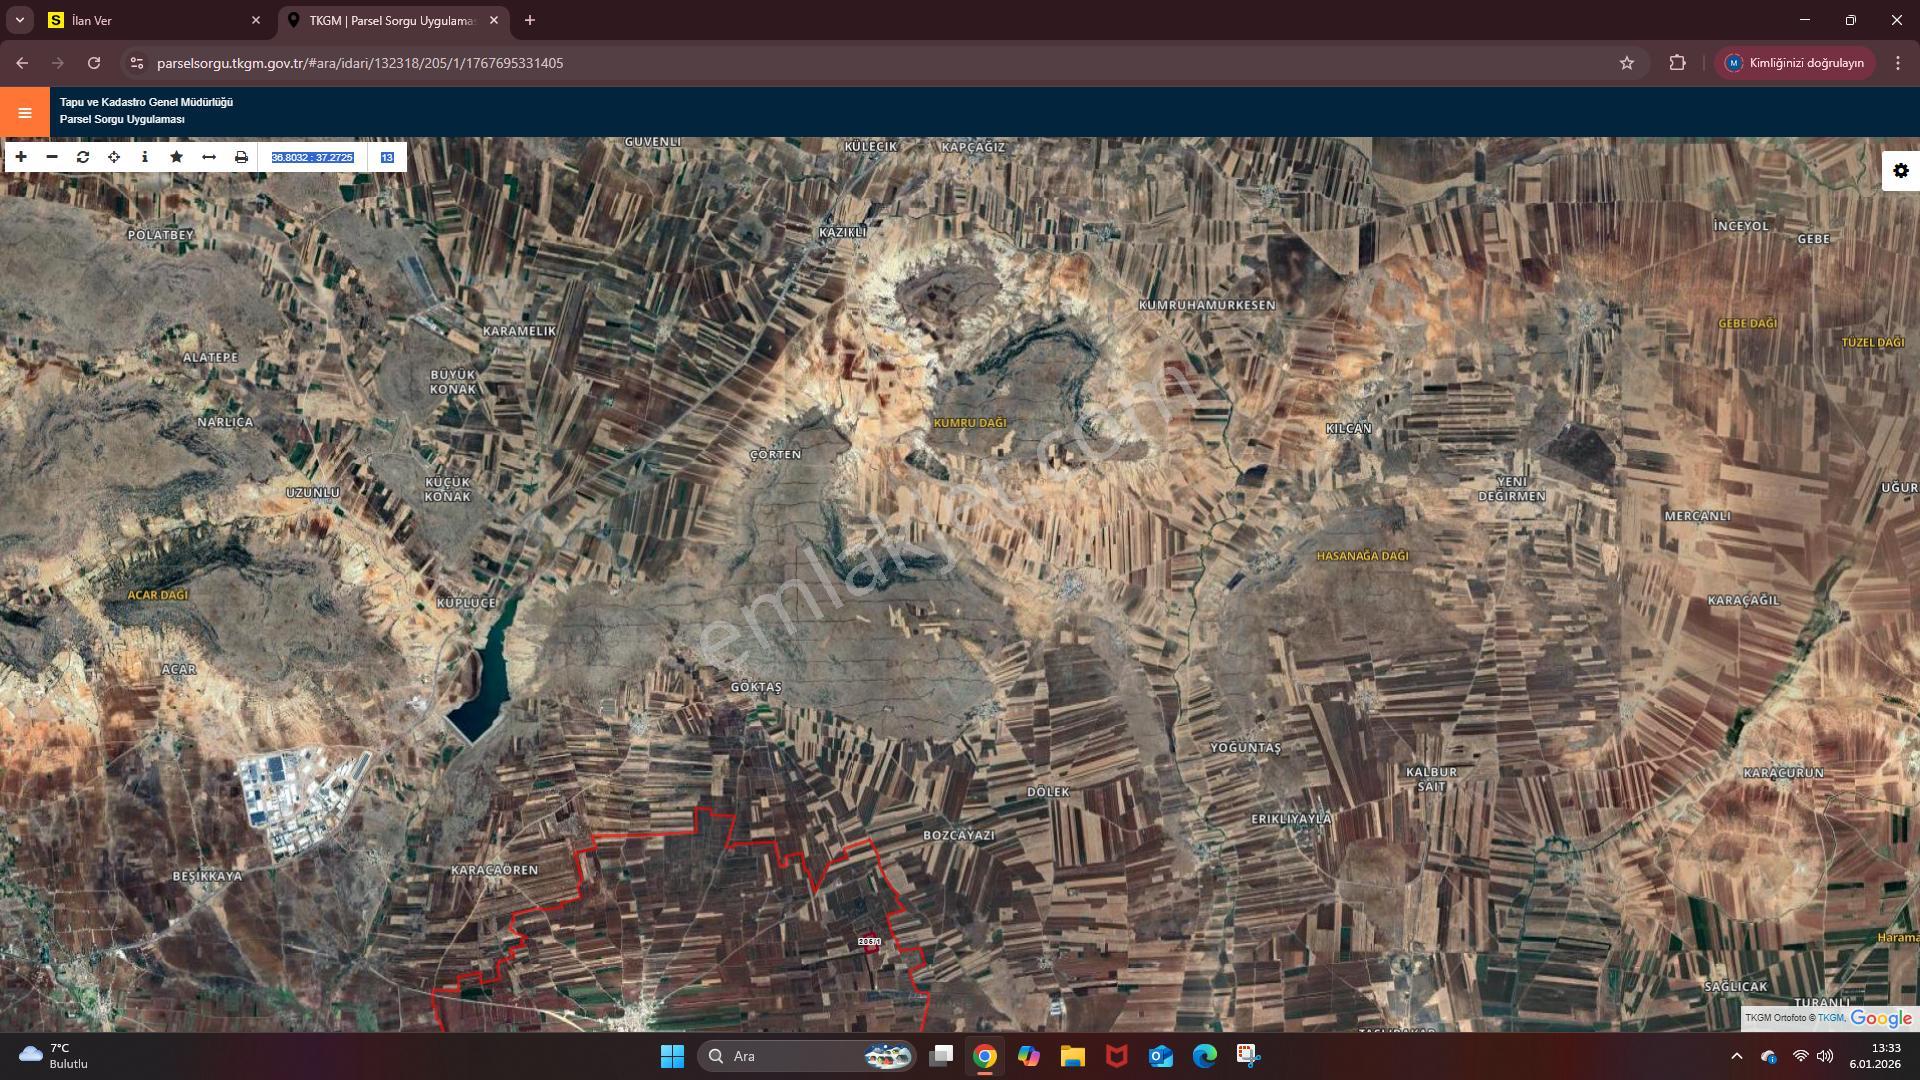Click the volume speaker tray icon

pos(1825,1056)
